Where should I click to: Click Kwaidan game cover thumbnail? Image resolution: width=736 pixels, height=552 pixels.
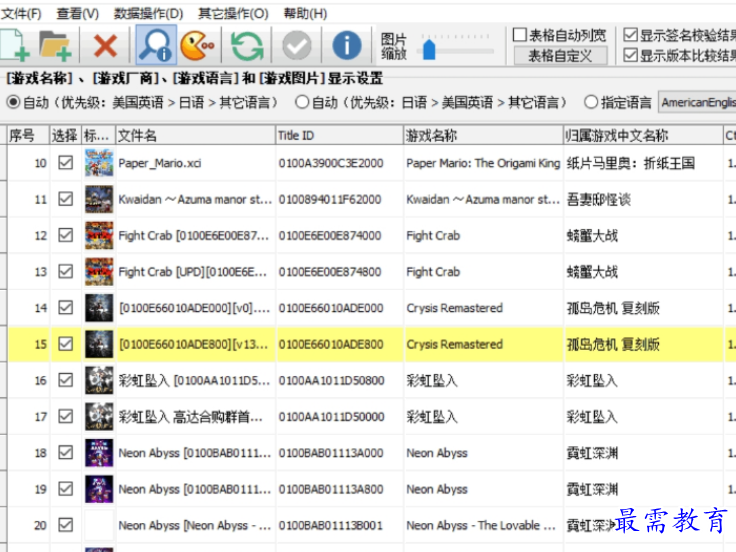click(x=99, y=199)
